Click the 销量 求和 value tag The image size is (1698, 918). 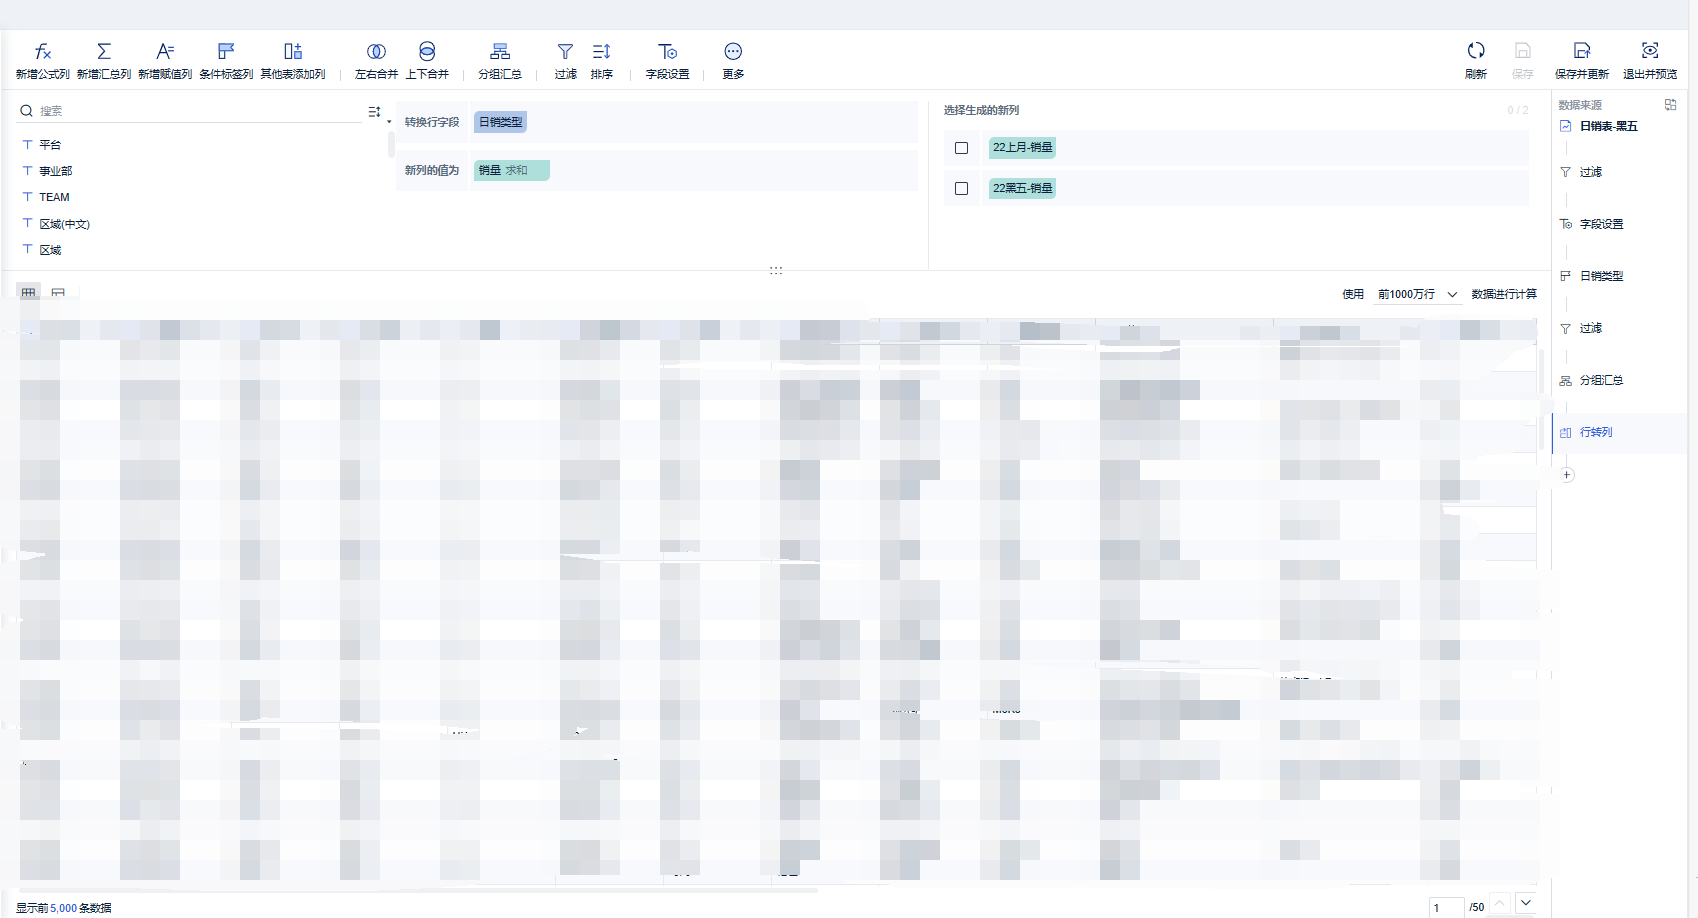coord(512,170)
